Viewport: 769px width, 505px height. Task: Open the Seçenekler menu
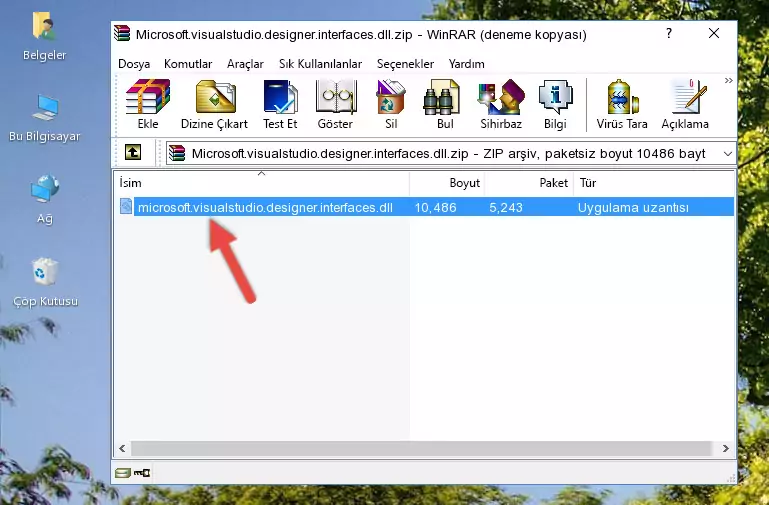click(x=405, y=64)
